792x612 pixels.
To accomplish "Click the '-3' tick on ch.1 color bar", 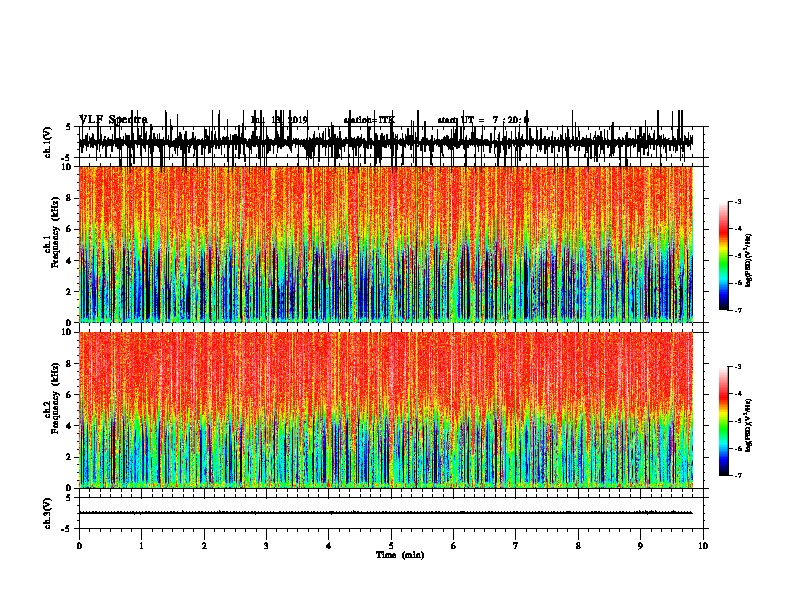I will tap(737, 201).
